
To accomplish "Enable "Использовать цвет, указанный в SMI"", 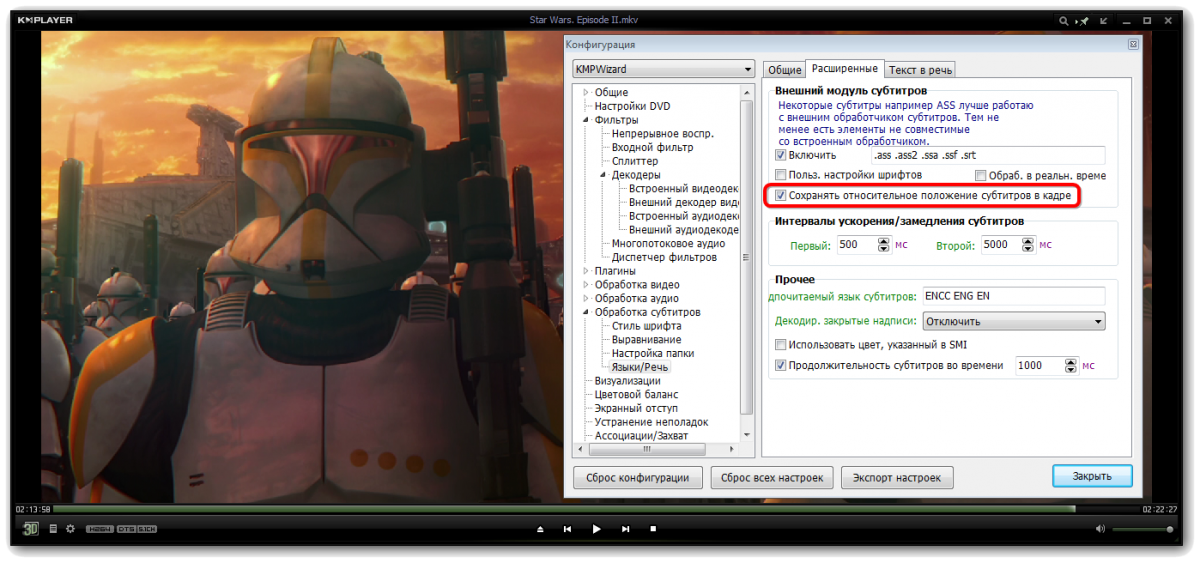I will pyautogui.click(x=781, y=344).
